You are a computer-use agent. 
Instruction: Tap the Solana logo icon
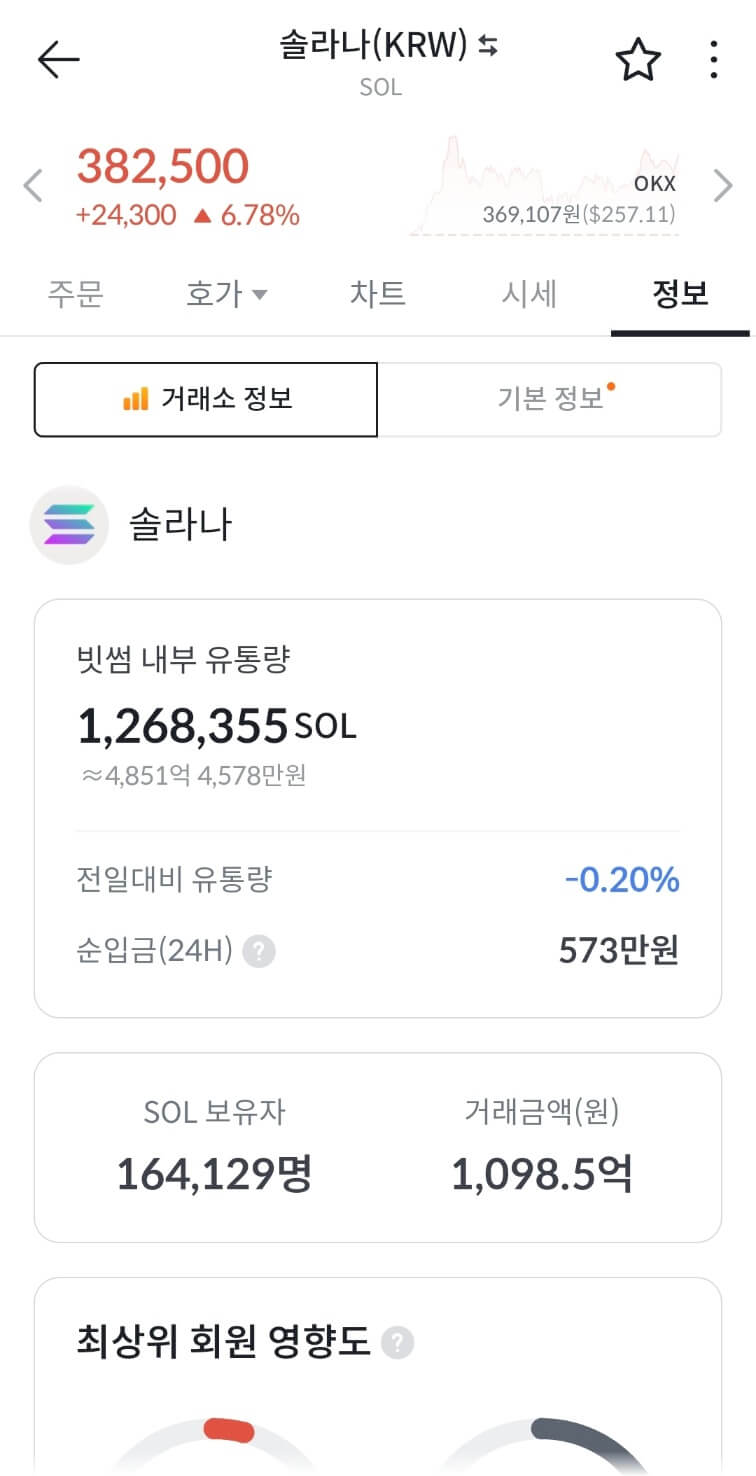(69, 525)
